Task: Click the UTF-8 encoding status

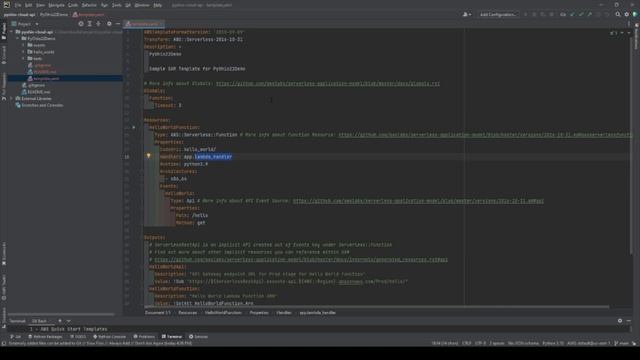Action: (480, 343)
